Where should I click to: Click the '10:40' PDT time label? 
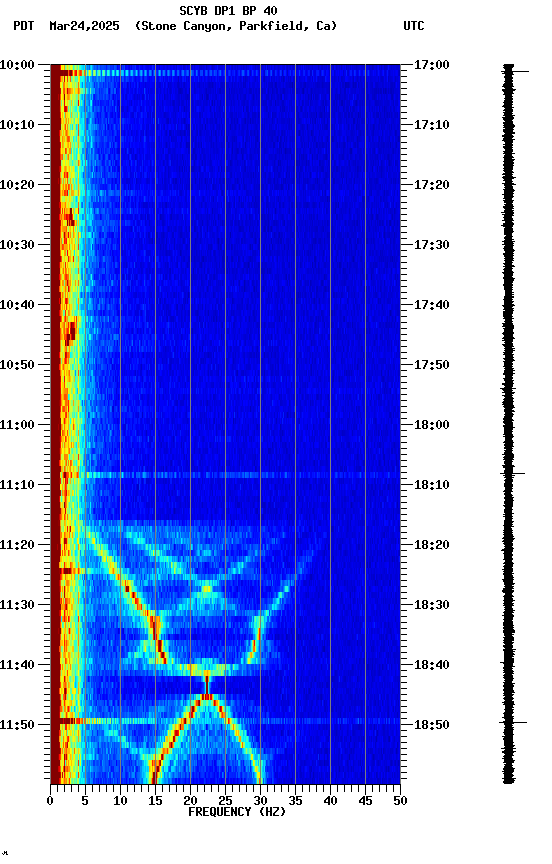17,305
